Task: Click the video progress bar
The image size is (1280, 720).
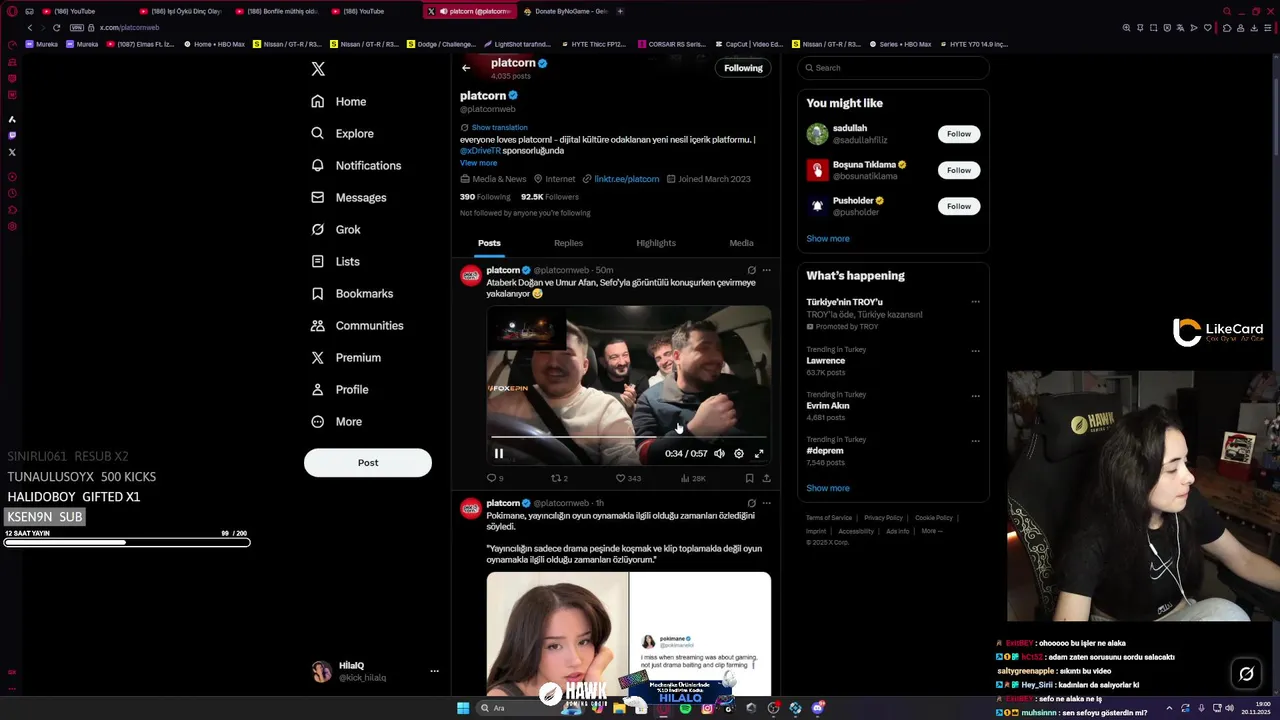Action: pyautogui.click(x=628, y=437)
